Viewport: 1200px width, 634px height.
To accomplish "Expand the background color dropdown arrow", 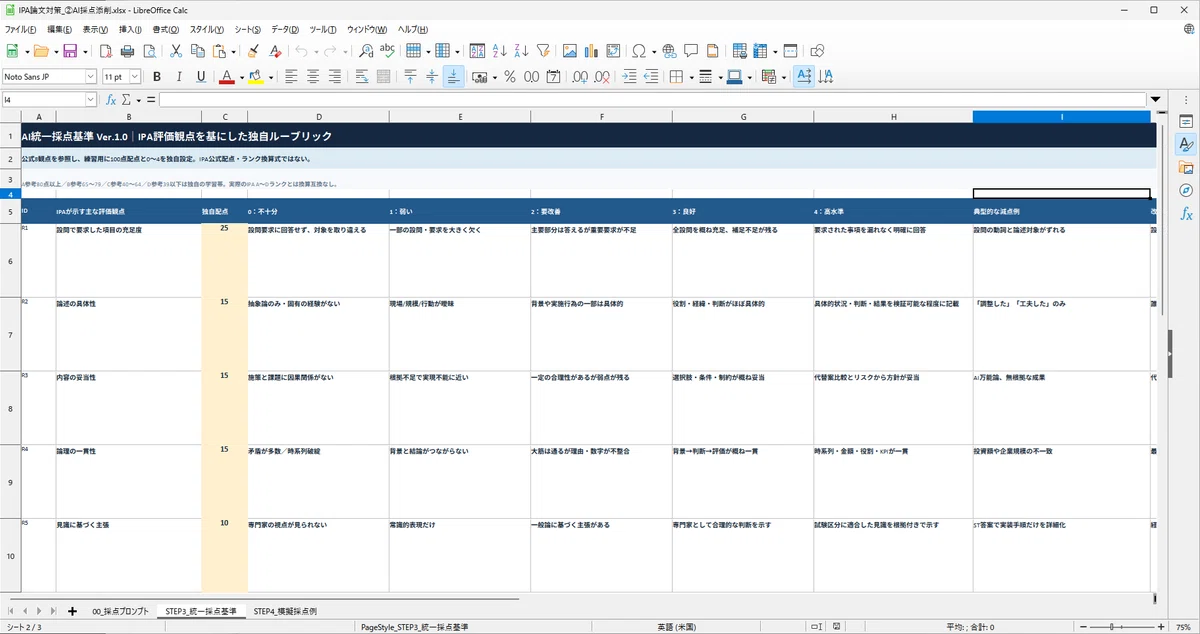I will (270, 76).
